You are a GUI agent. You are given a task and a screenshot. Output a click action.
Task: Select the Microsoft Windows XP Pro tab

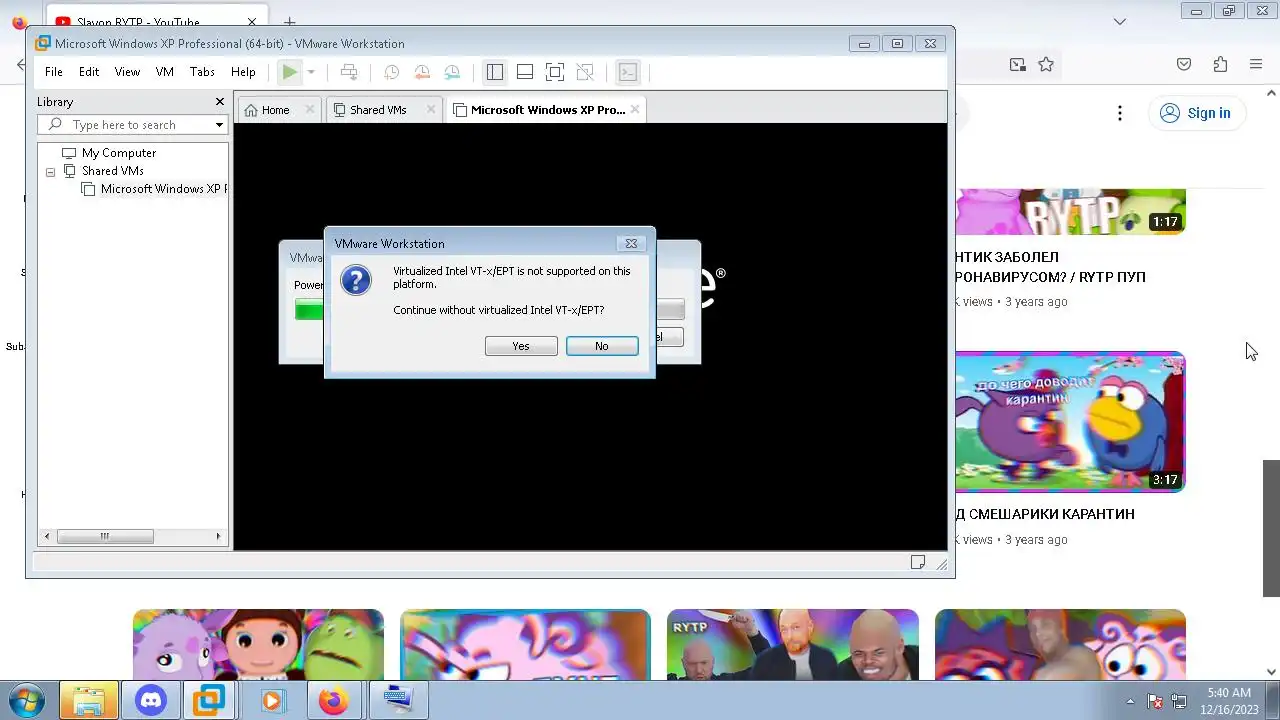pyautogui.click(x=548, y=110)
